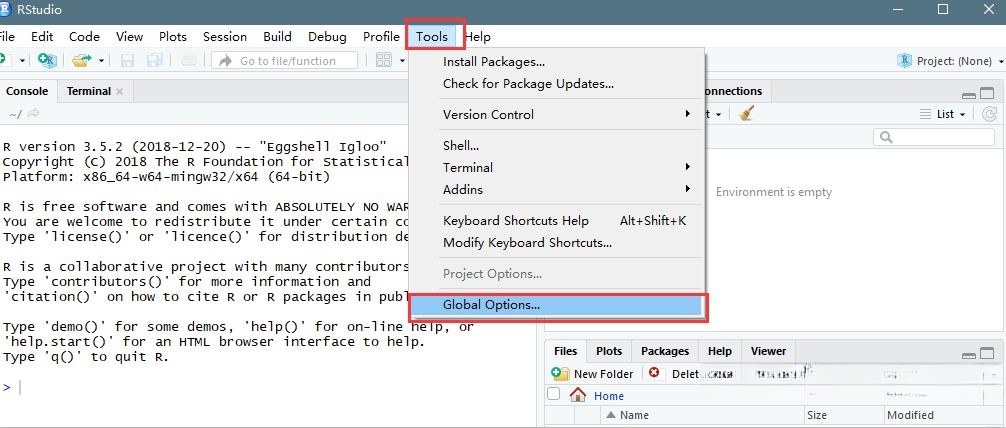Switch to the Packages tab
Screen dimensions: 1006x428
point(665,351)
